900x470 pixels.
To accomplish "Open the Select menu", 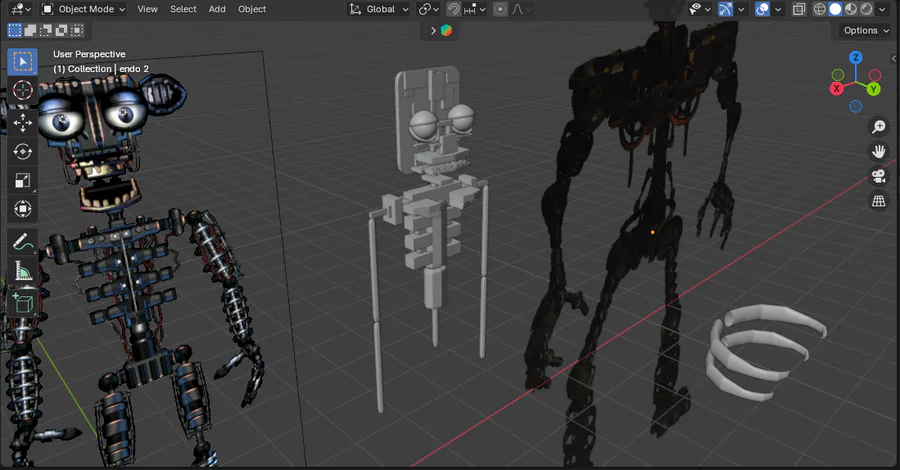I will (183, 9).
